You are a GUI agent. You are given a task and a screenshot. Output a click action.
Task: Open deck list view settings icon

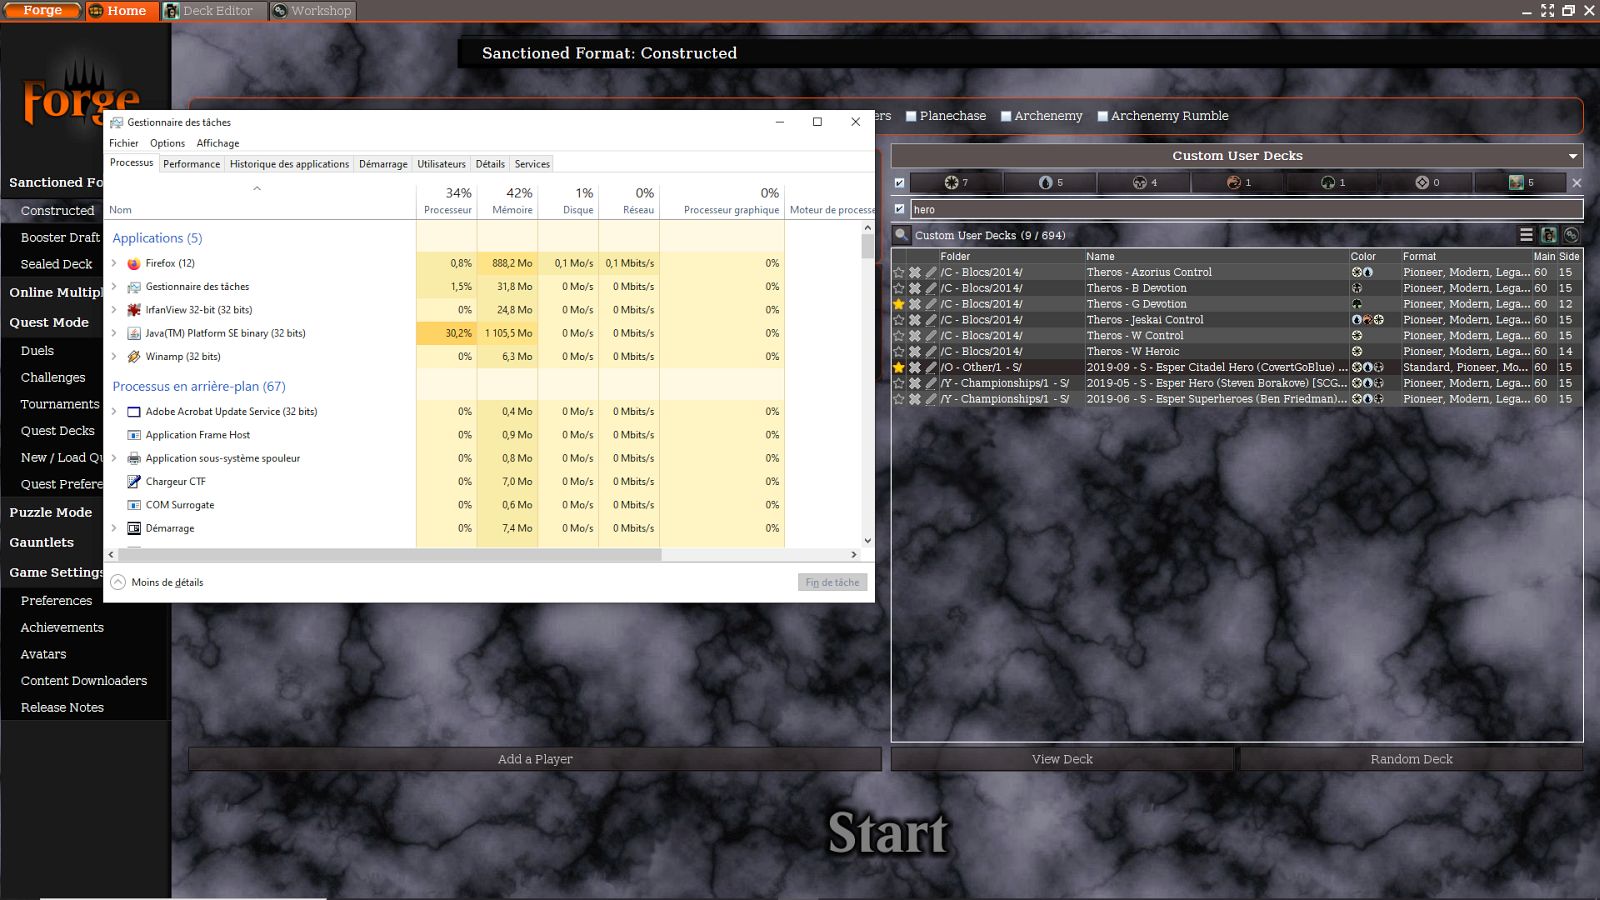[x=1571, y=235]
